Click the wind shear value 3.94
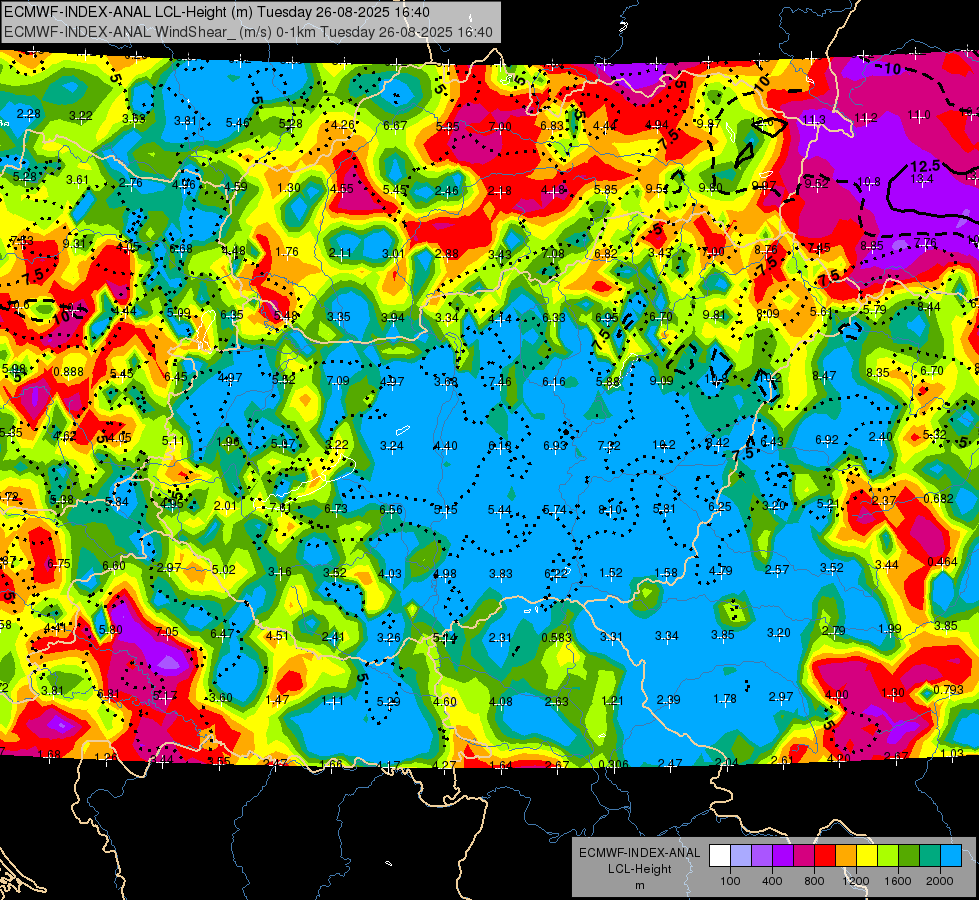This screenshot has width=979, height=900. 393,317
